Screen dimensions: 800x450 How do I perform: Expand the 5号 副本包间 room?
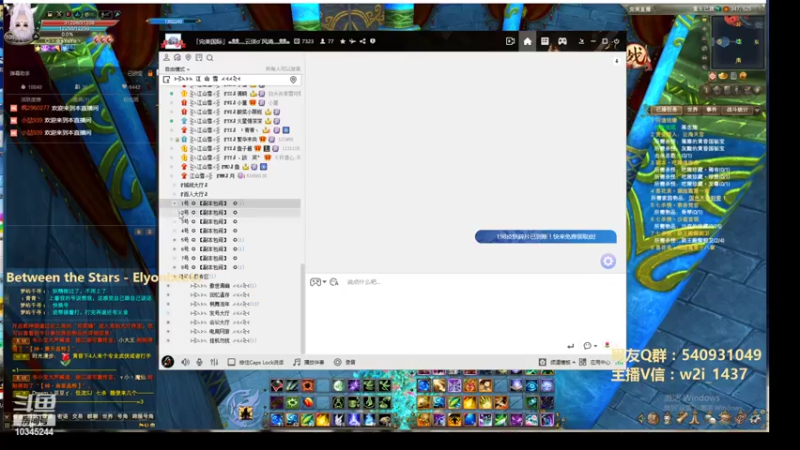174,240
